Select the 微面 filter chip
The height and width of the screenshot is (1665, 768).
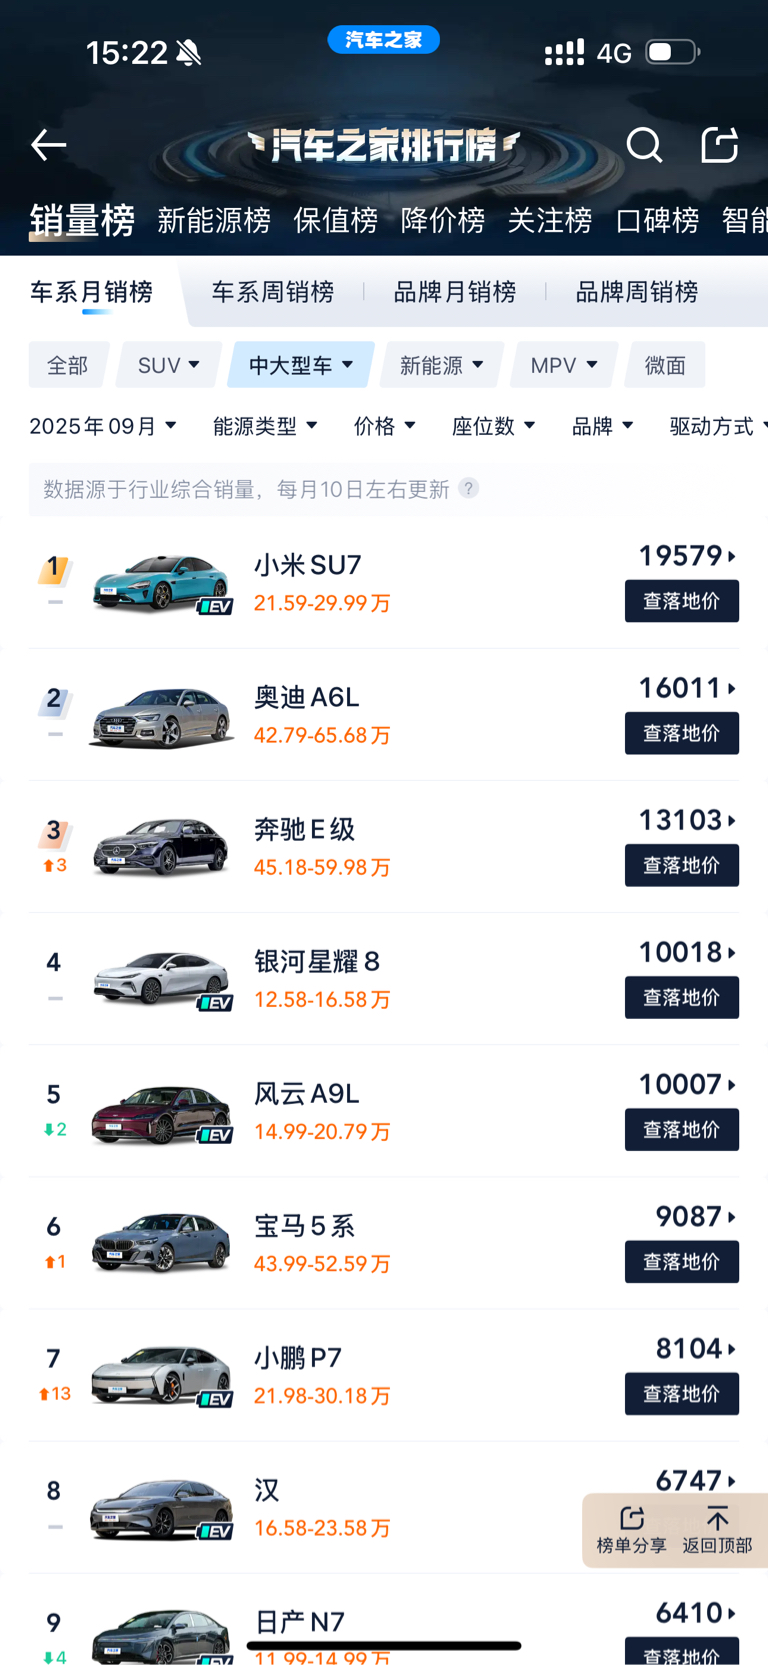(x=665, y=365)
